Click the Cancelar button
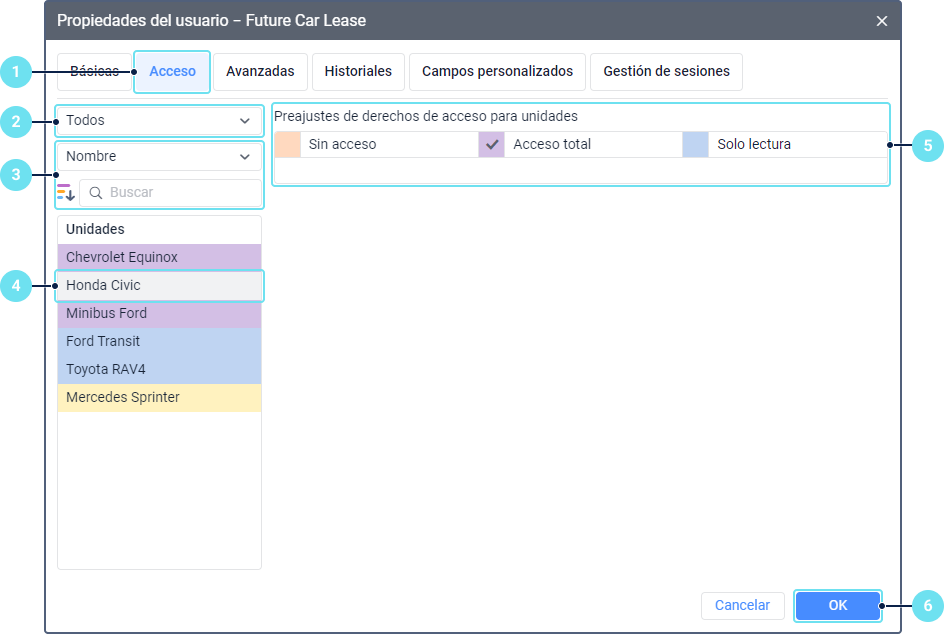944x634 pixels. pos(742,605)
